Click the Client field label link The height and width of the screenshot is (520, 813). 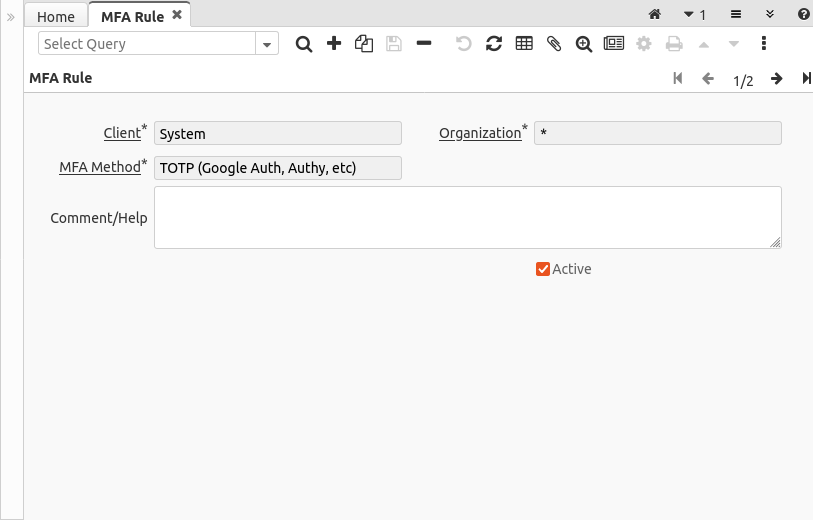122,133
